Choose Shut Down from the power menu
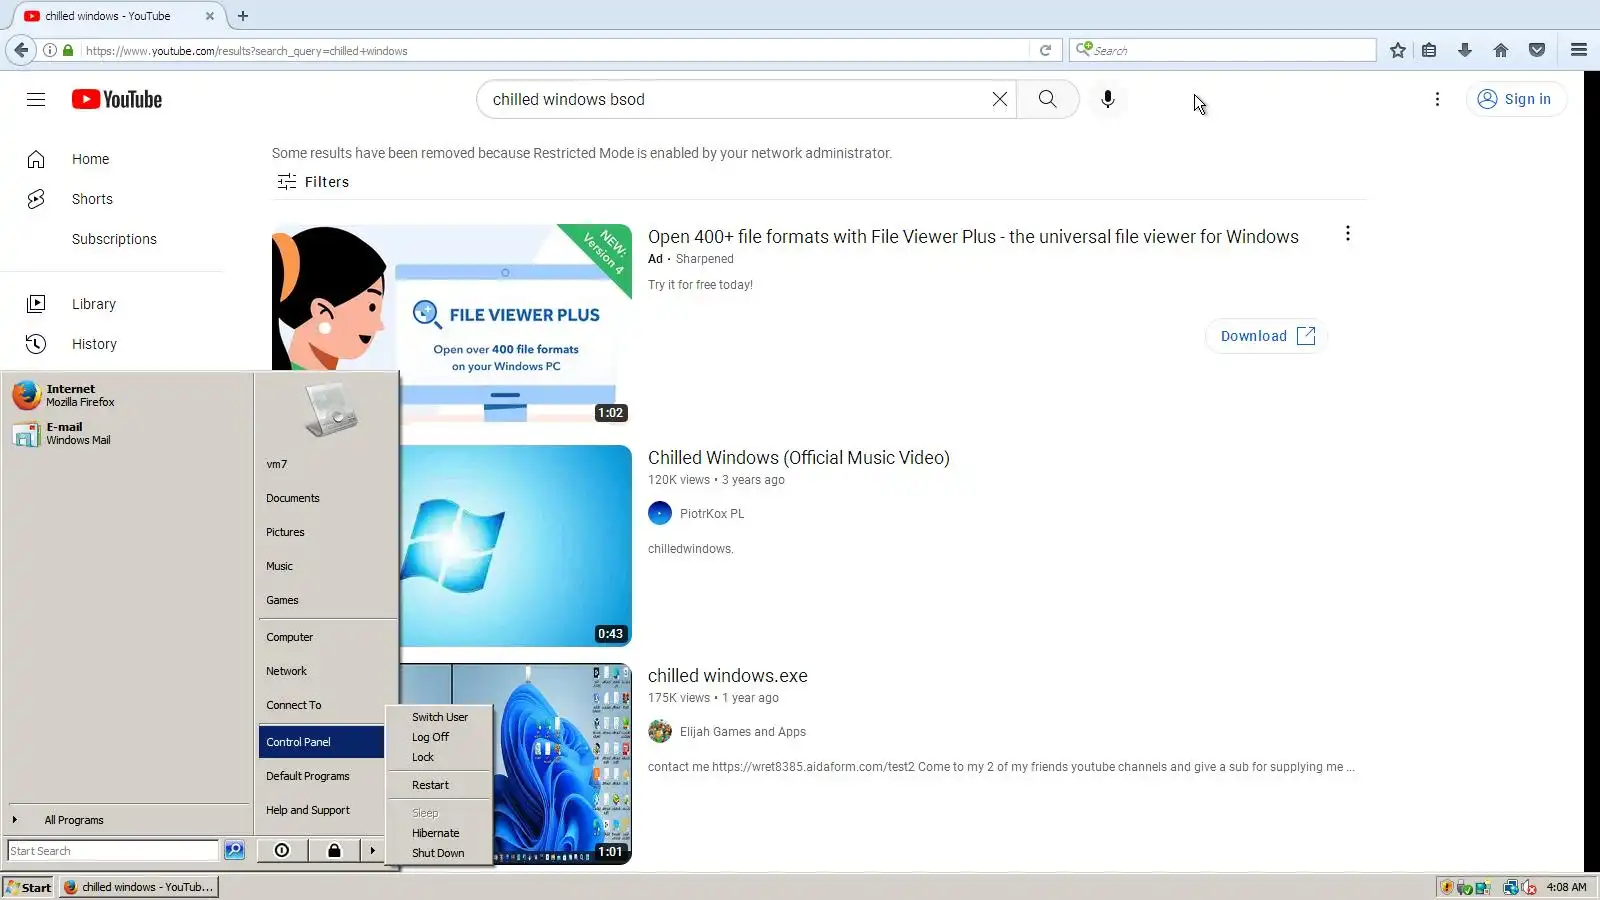 pos(439,853)
